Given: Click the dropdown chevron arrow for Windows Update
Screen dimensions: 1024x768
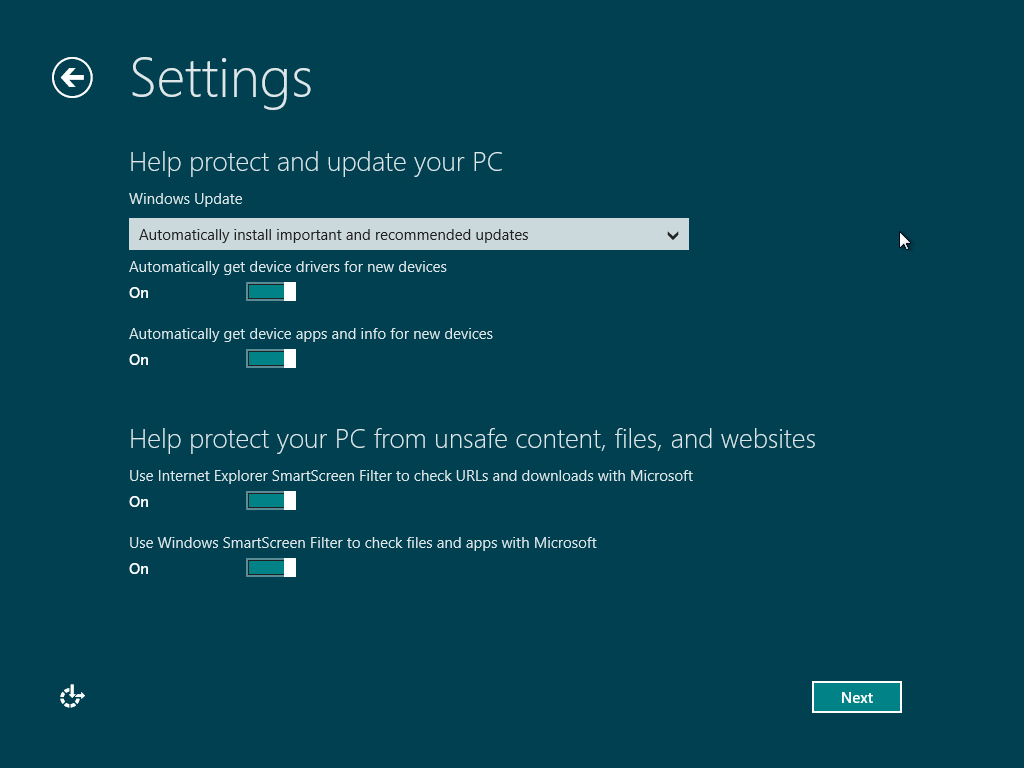Looking at the screenshot, I should 673,235.
